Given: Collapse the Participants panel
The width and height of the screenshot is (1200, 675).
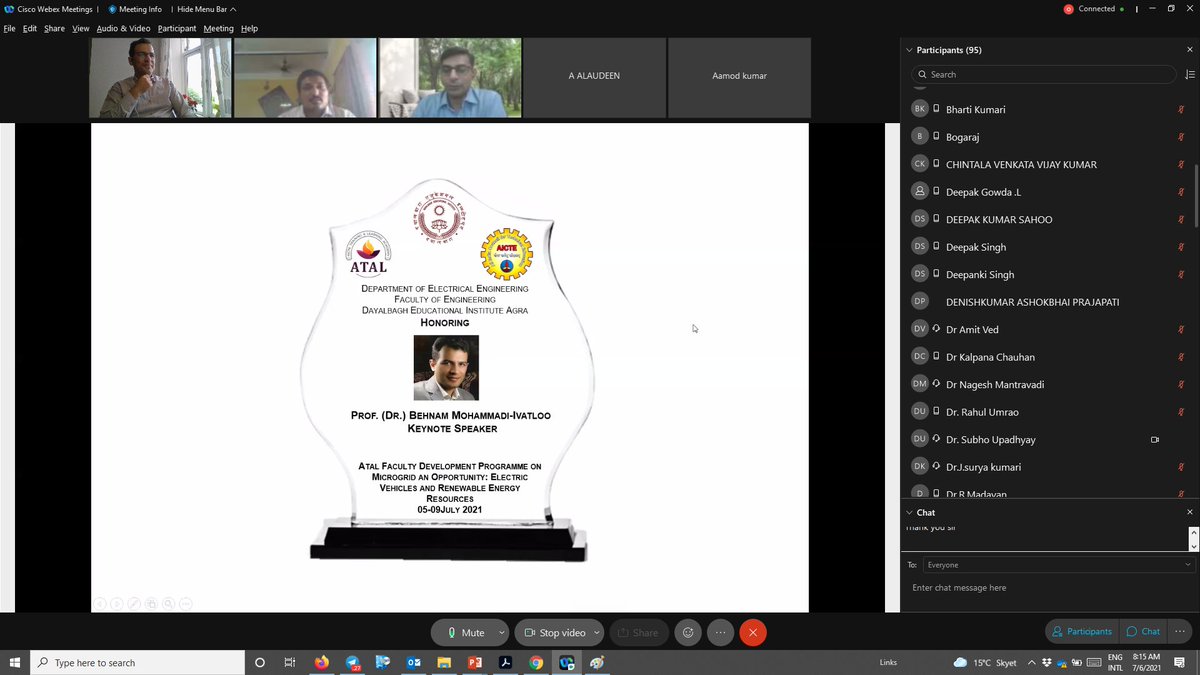Looking at the screenshot, I should 908,49.
